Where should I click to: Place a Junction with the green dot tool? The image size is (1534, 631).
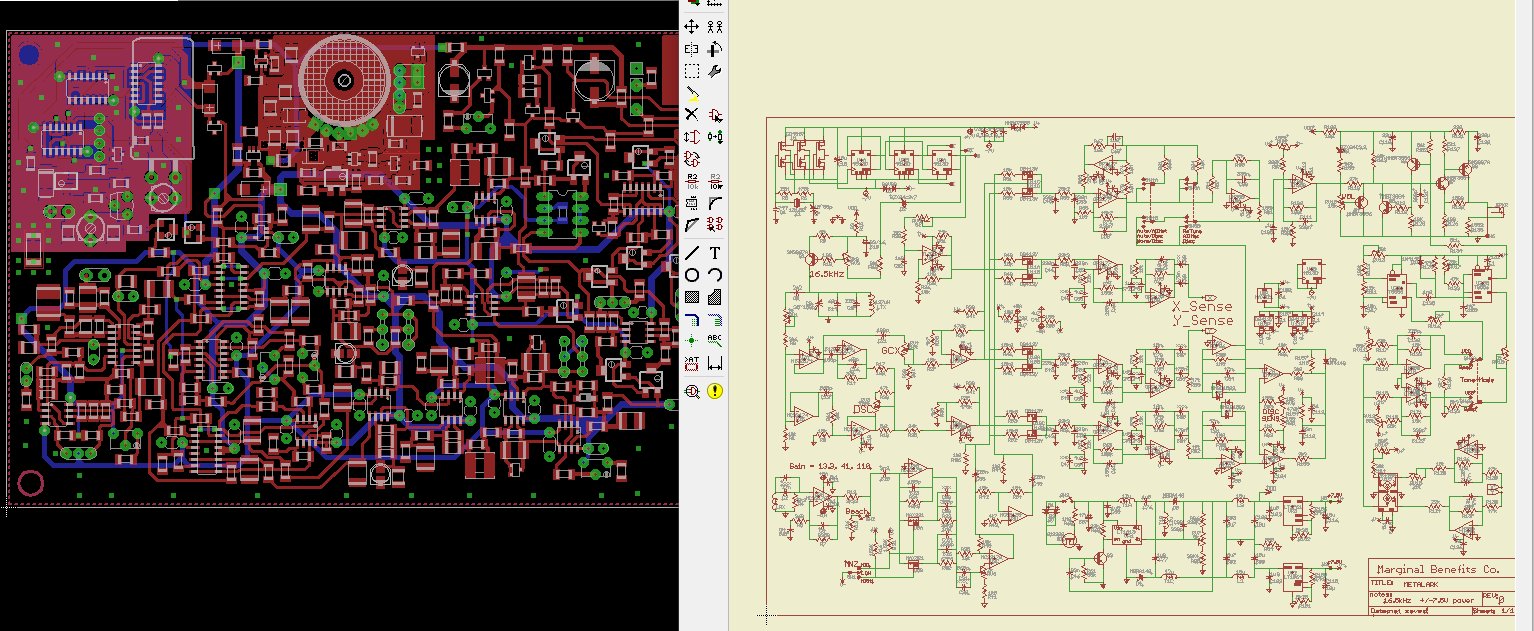pos(692,340)
